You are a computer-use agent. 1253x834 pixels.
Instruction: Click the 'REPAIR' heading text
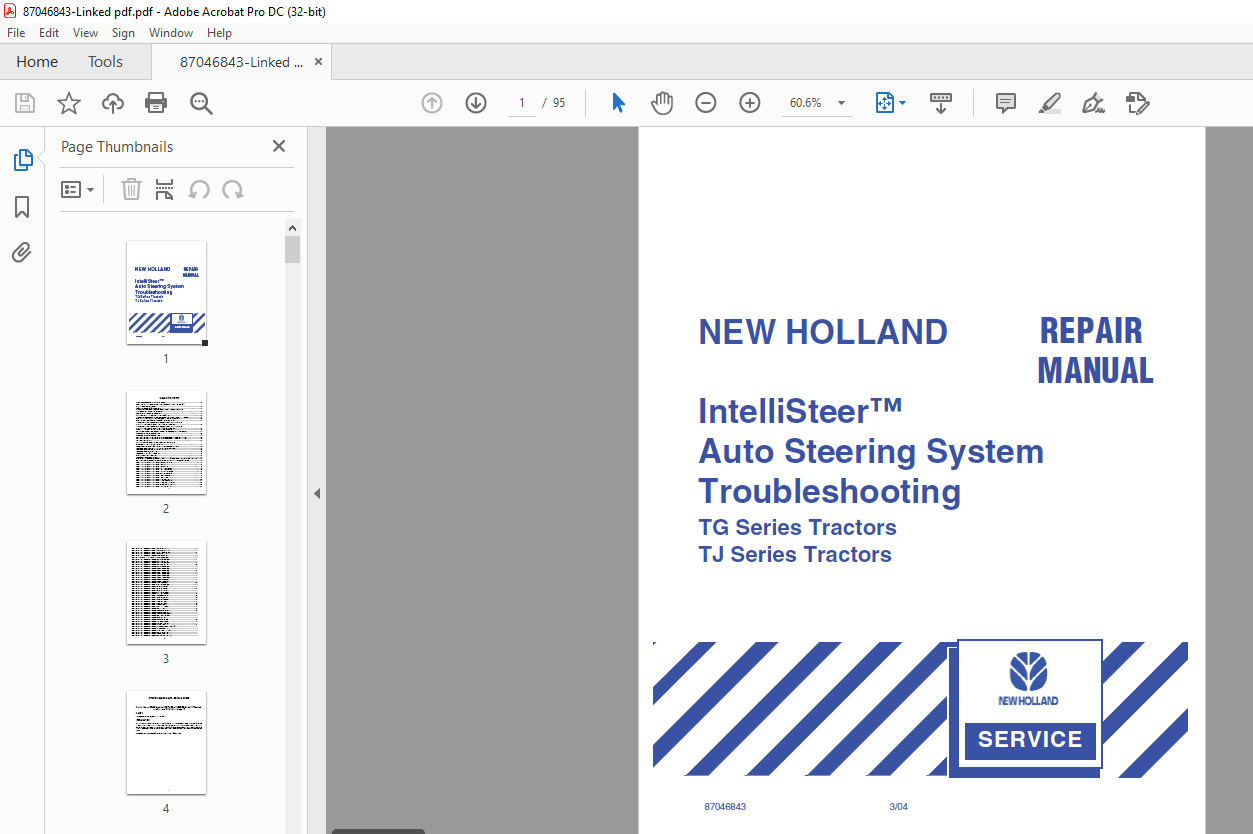click(x=1091, y=331)
